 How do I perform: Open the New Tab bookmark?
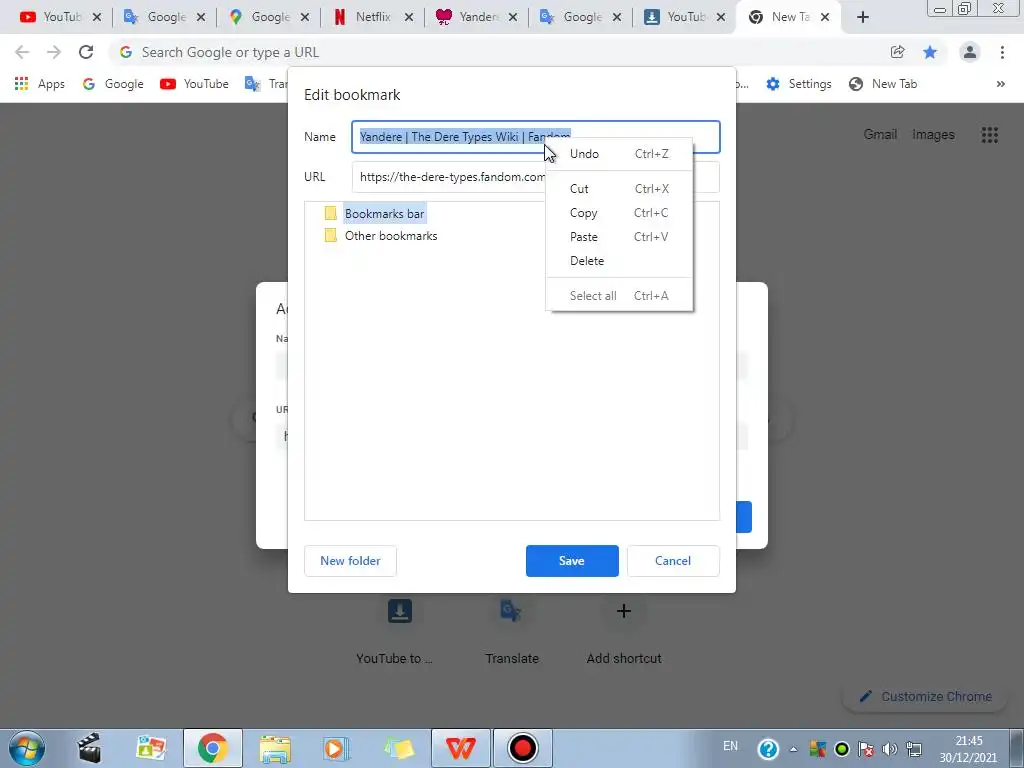(883, 84)
